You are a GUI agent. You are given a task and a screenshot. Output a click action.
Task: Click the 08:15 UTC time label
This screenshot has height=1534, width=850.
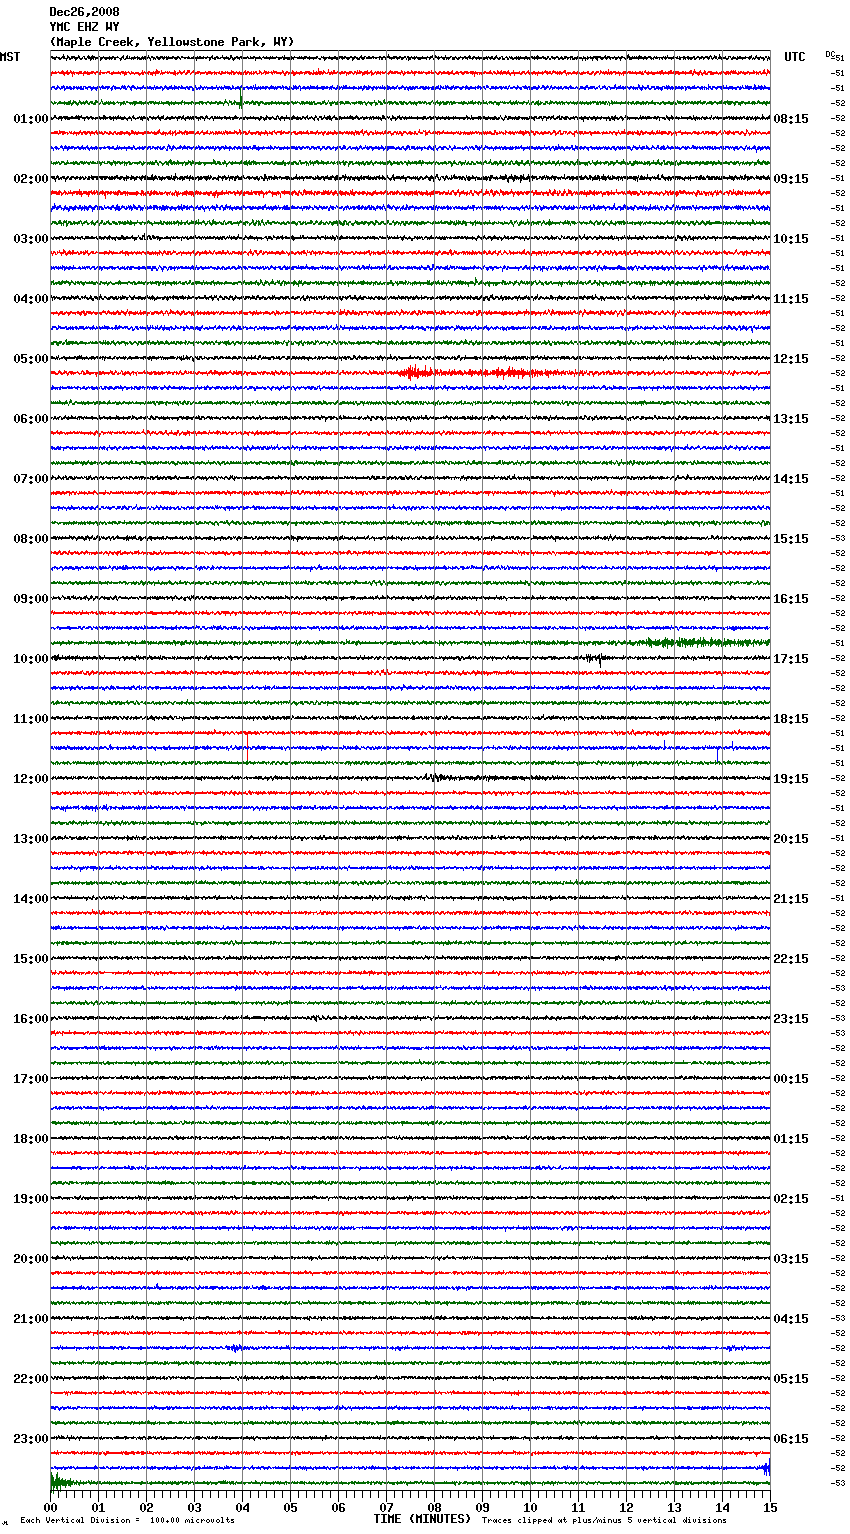click(791, 119)
